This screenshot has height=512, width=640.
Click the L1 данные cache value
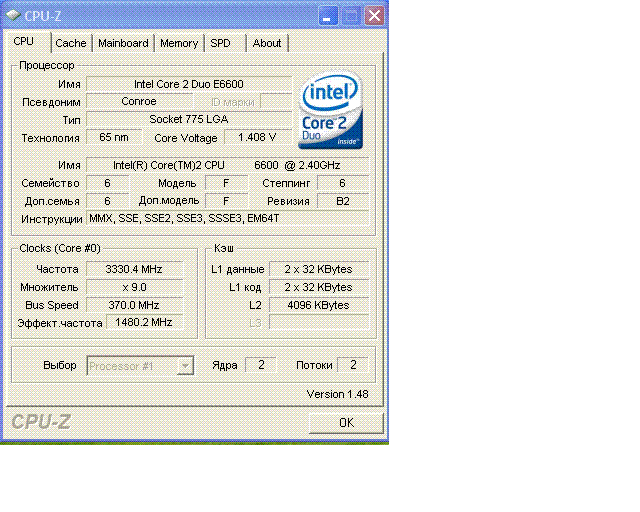click(319, 269)
